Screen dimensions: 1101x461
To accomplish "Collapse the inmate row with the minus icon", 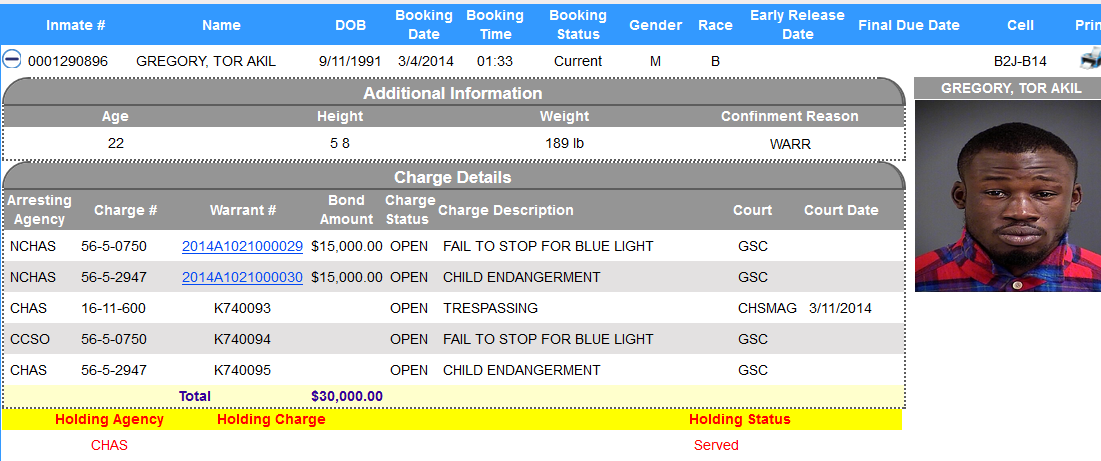I will pos(12,60).
